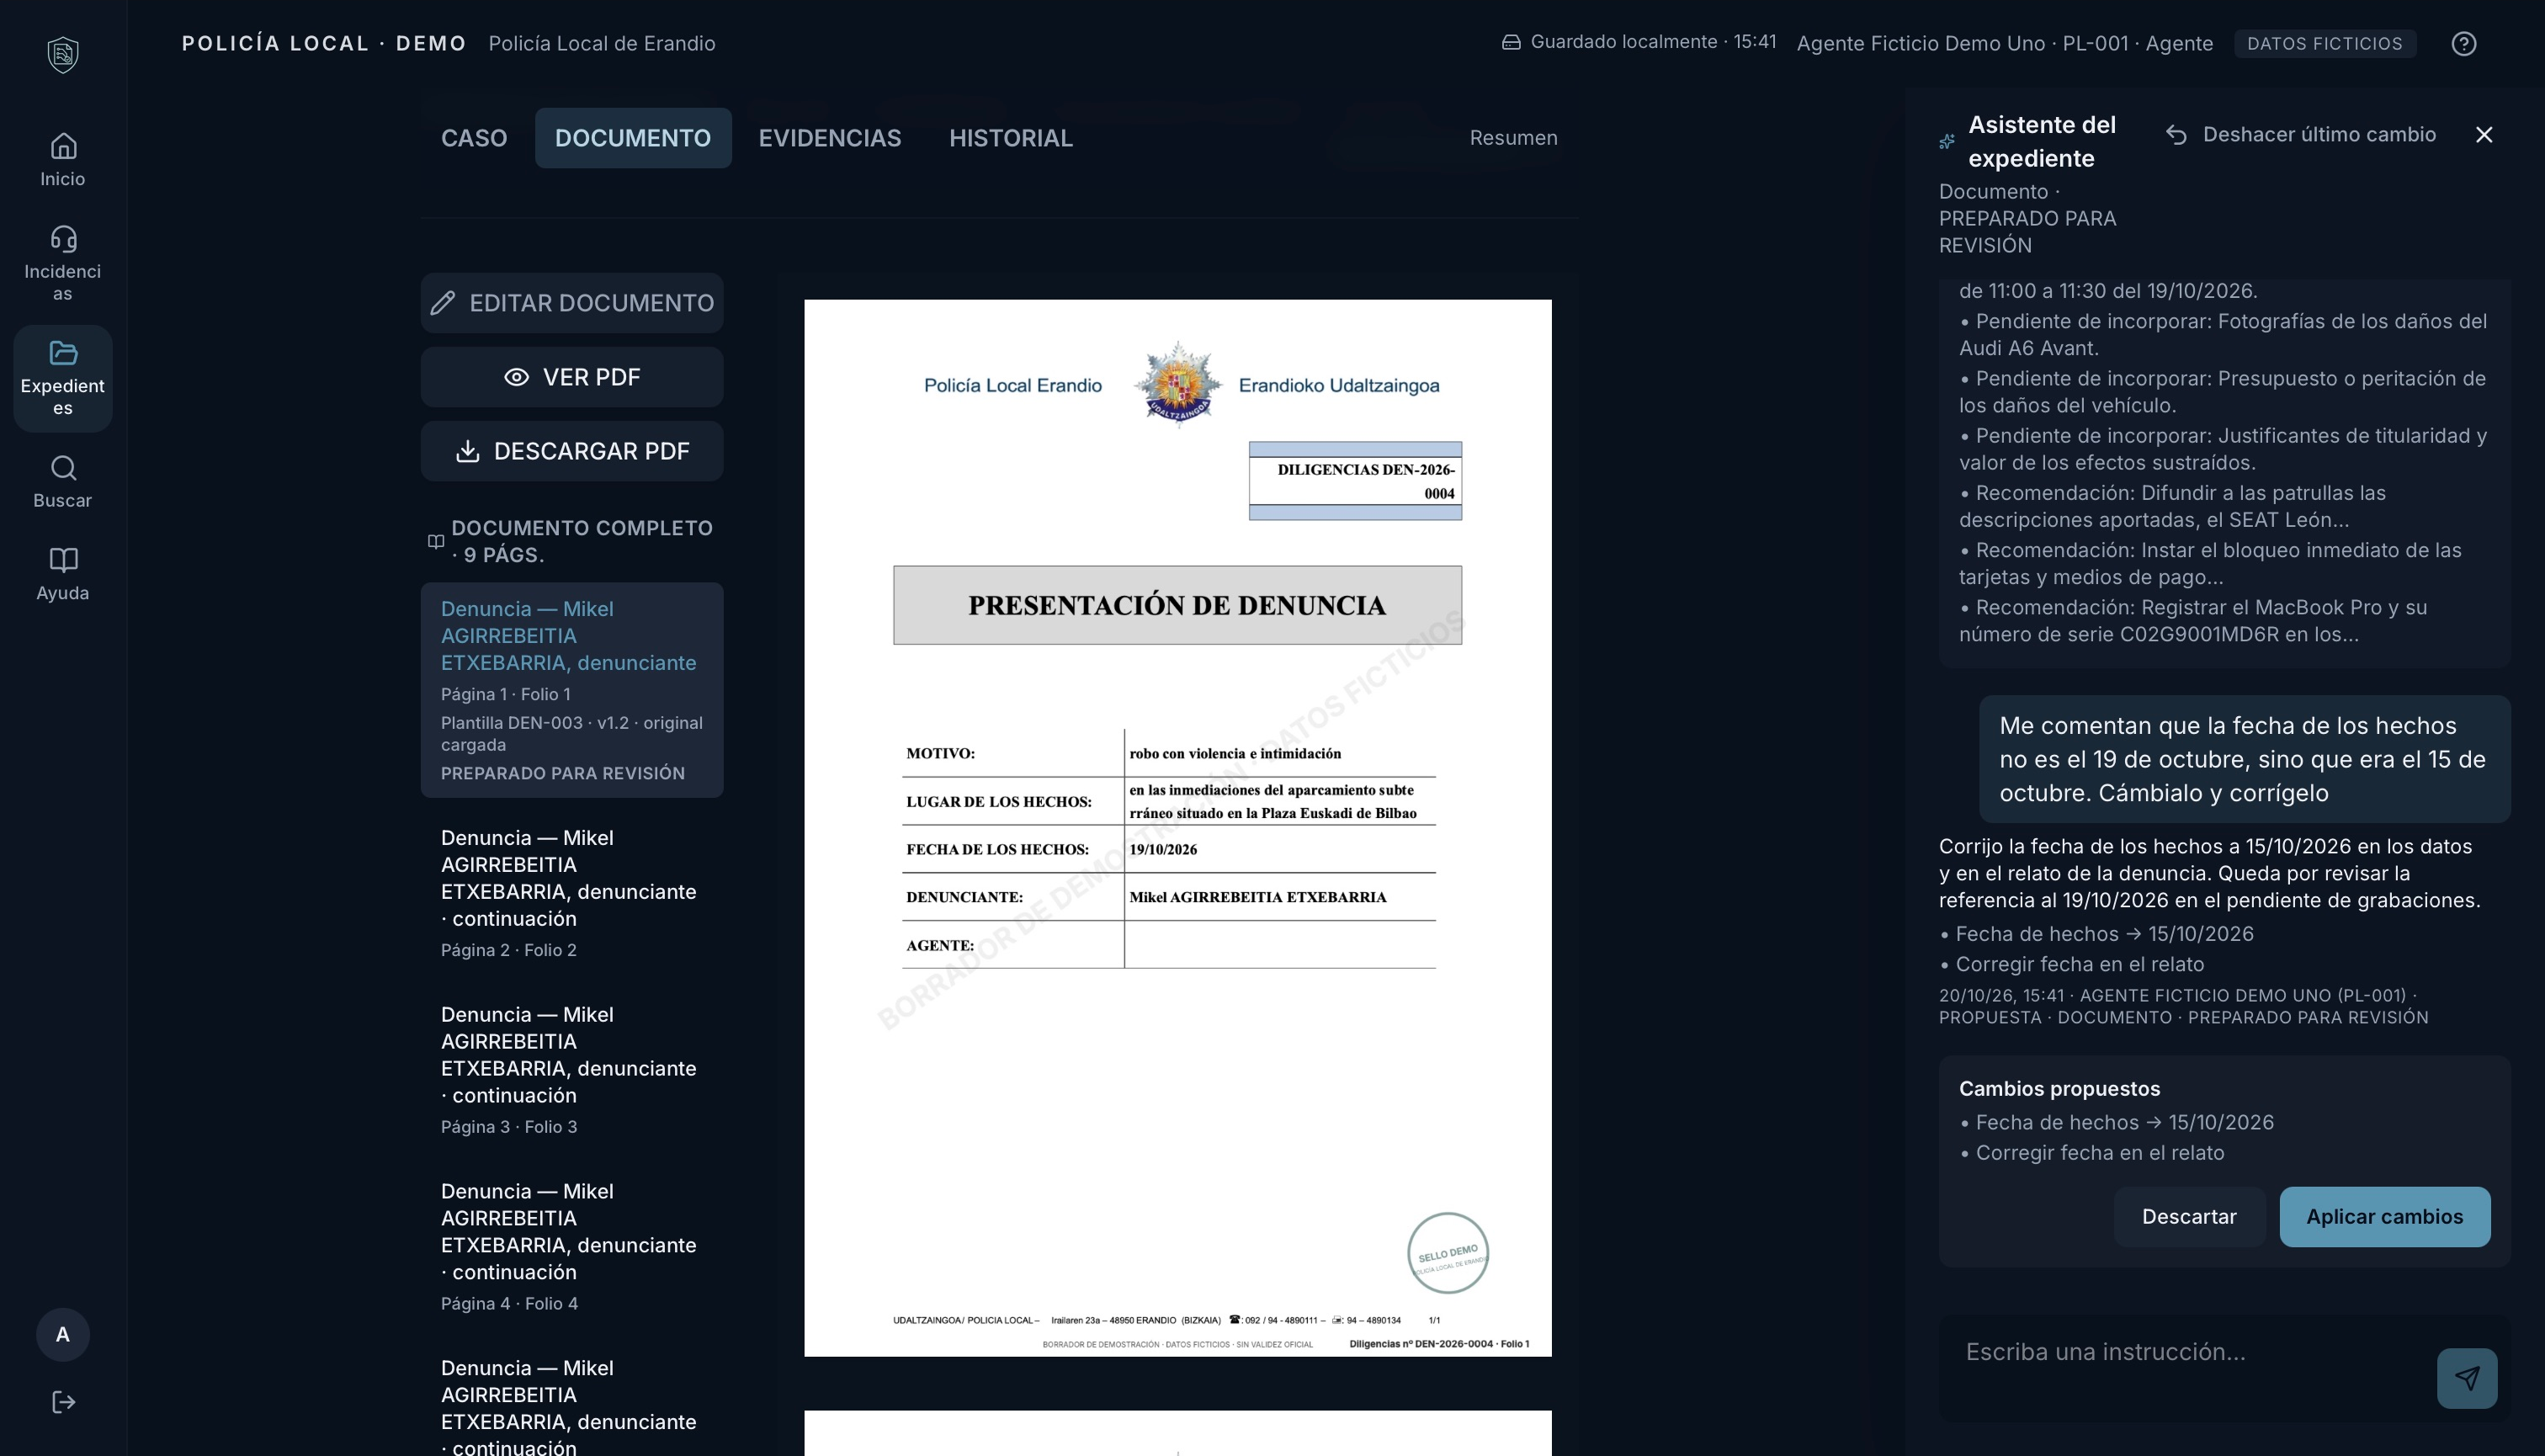
Task: Click the send instruction arrow button
Action: (x=2467, y=1378)
